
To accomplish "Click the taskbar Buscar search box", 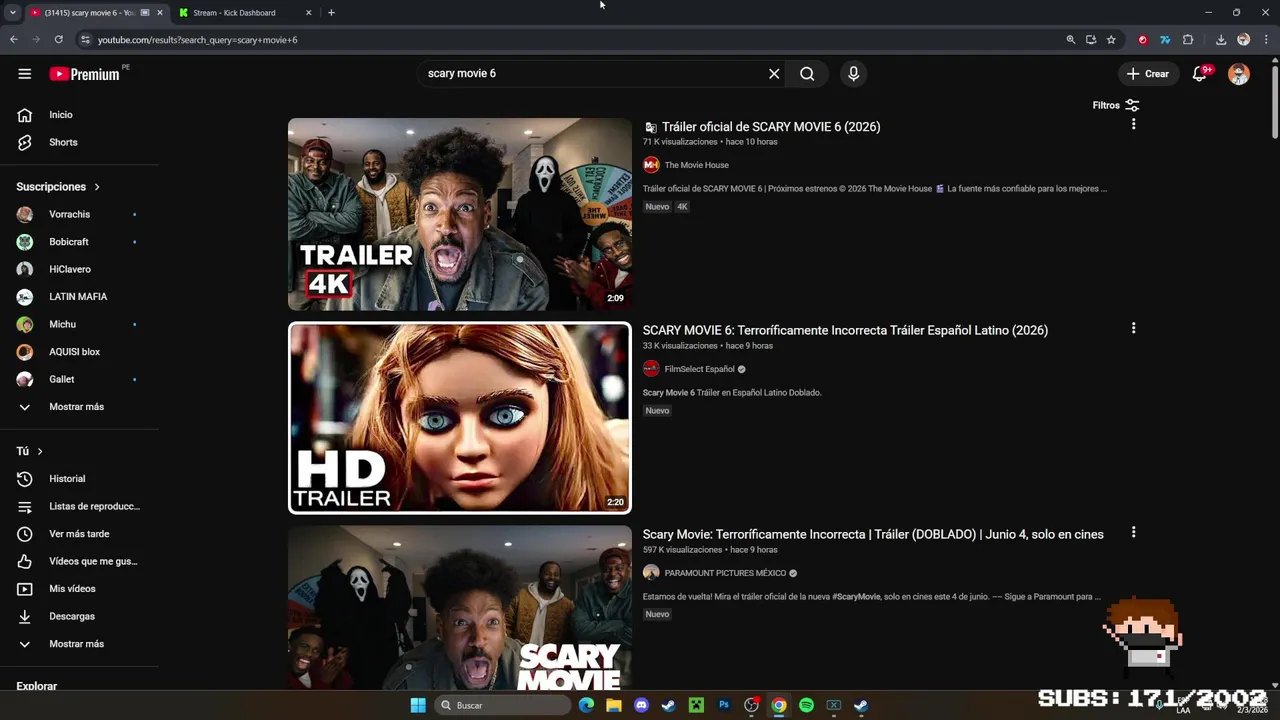I will point(503,705).
